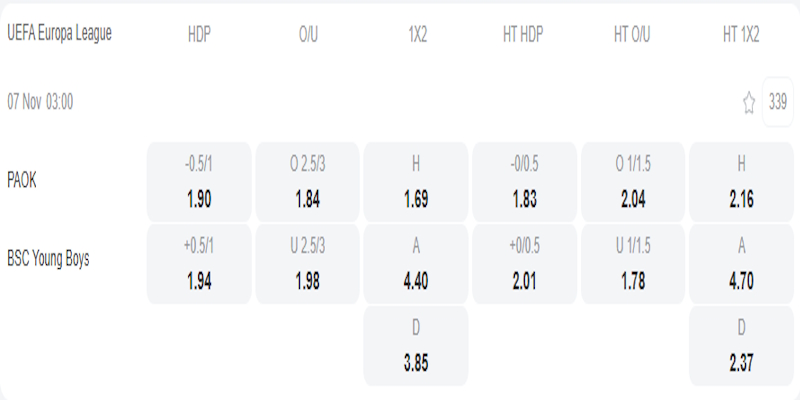Select BSC Young Boys +0.5/1 odds 1.94
This screenshot has width=800, height=400.
(x=199, y=264)
